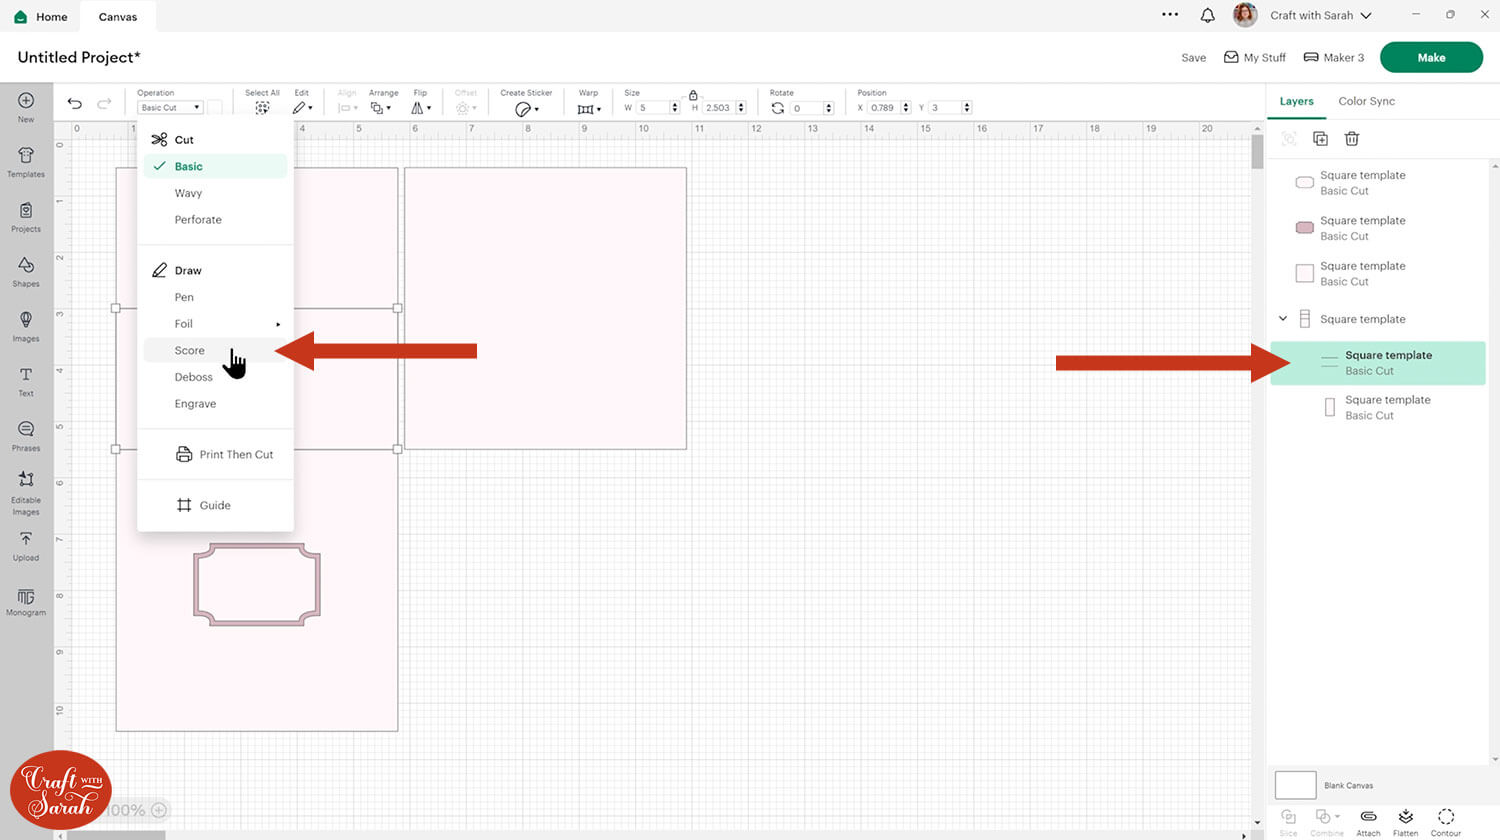Viewport: 1500px width, 840px height.
Task: Open the three-dot more menu
Action: [1170, 15]
